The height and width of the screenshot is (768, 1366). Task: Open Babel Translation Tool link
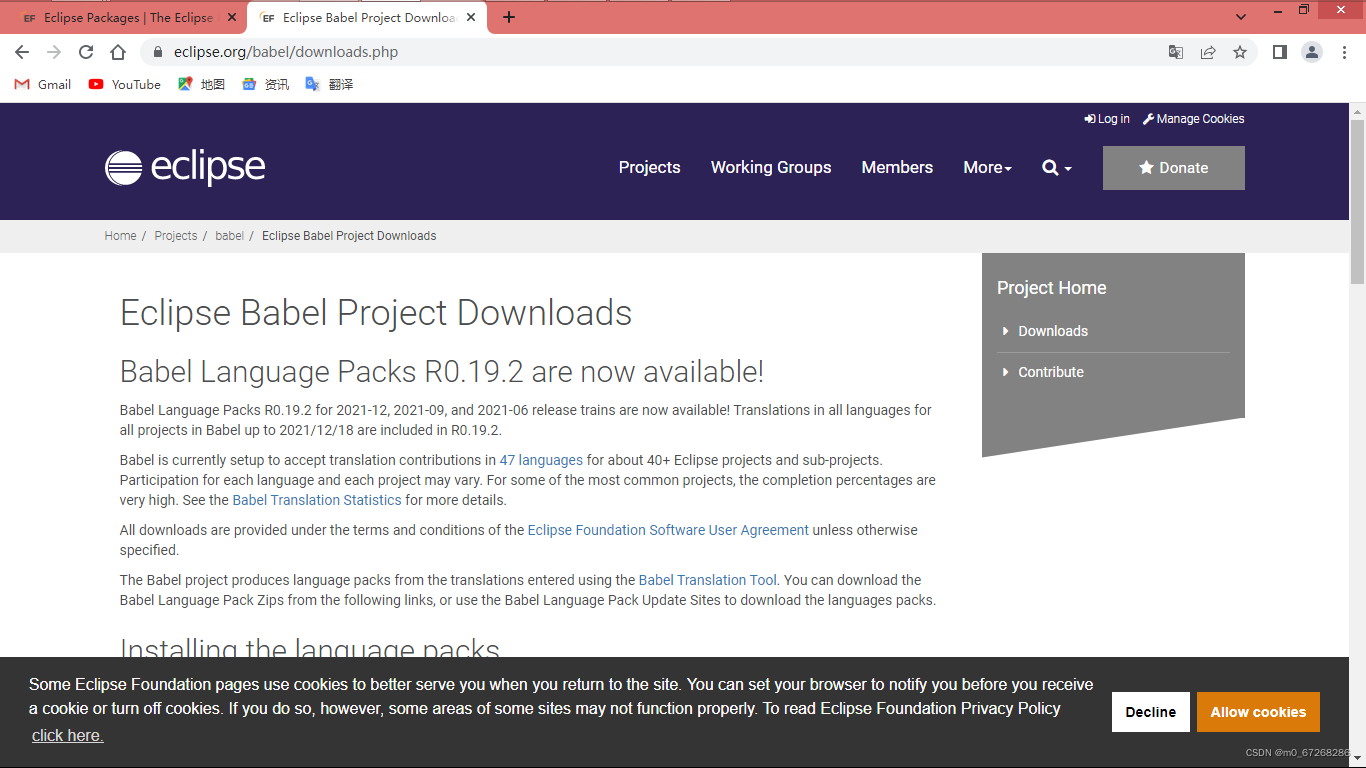coord(708,580)
